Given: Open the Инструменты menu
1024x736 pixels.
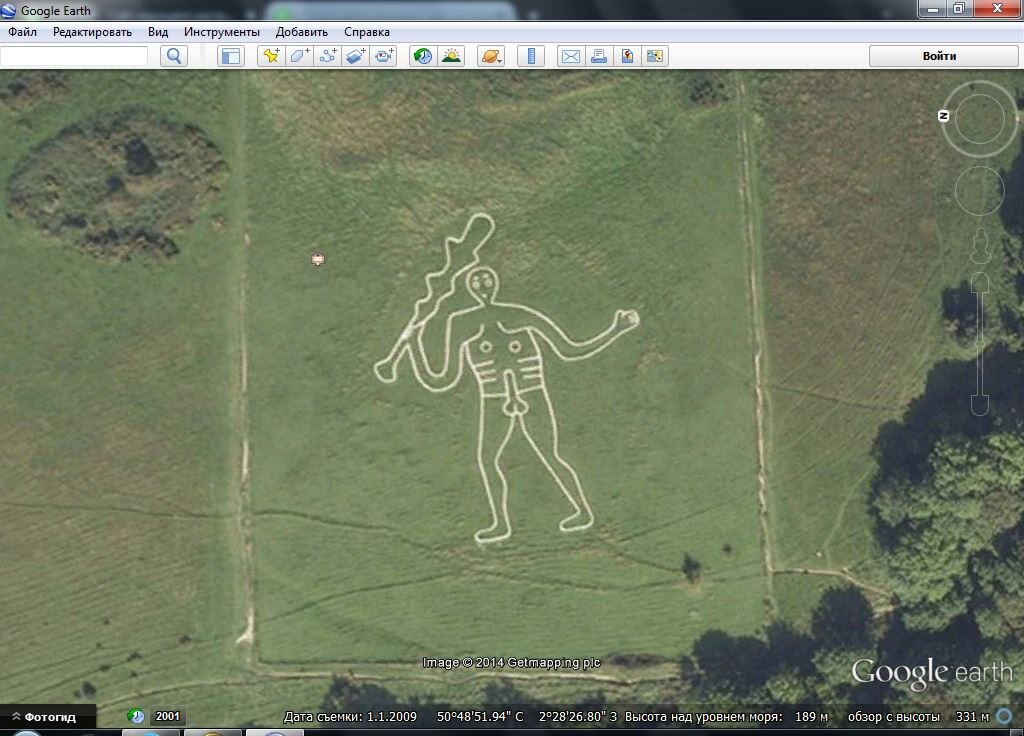Looking at the screenshot, I should [221, 32].
